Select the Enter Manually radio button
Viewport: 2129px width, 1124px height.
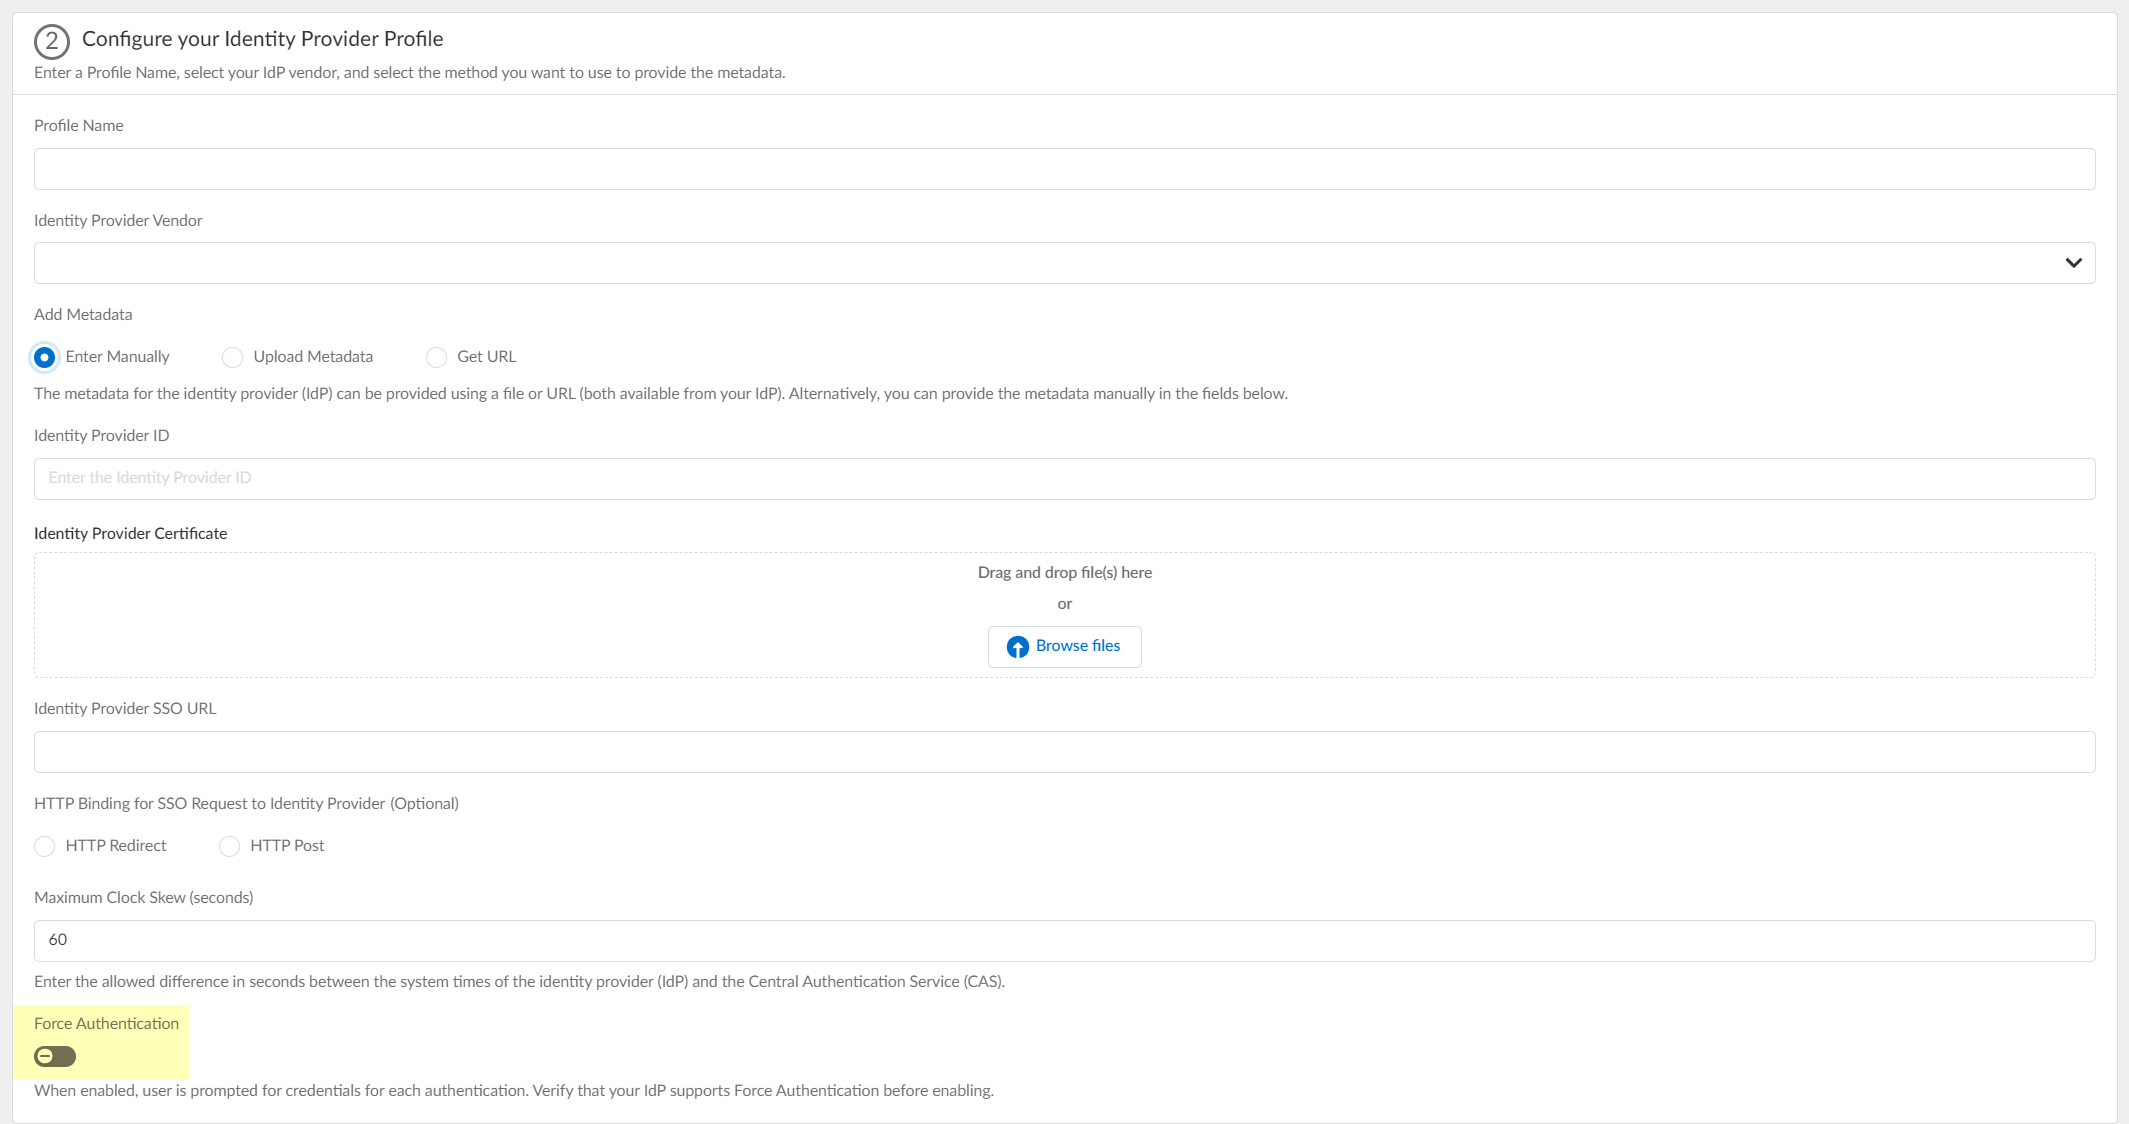pos(45,357)
